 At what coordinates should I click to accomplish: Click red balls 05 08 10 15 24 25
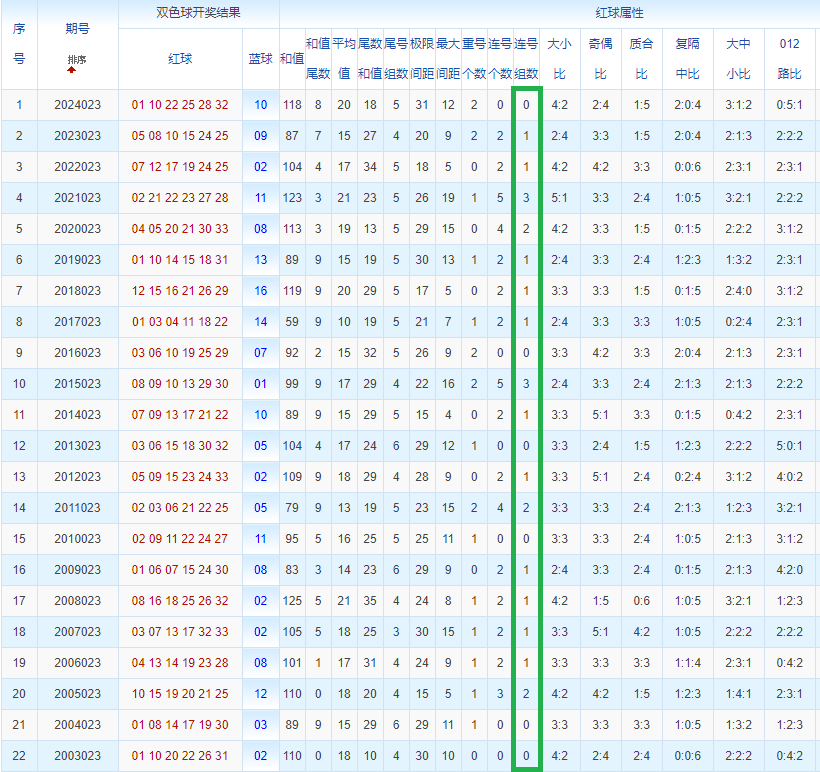pos(180,136)
